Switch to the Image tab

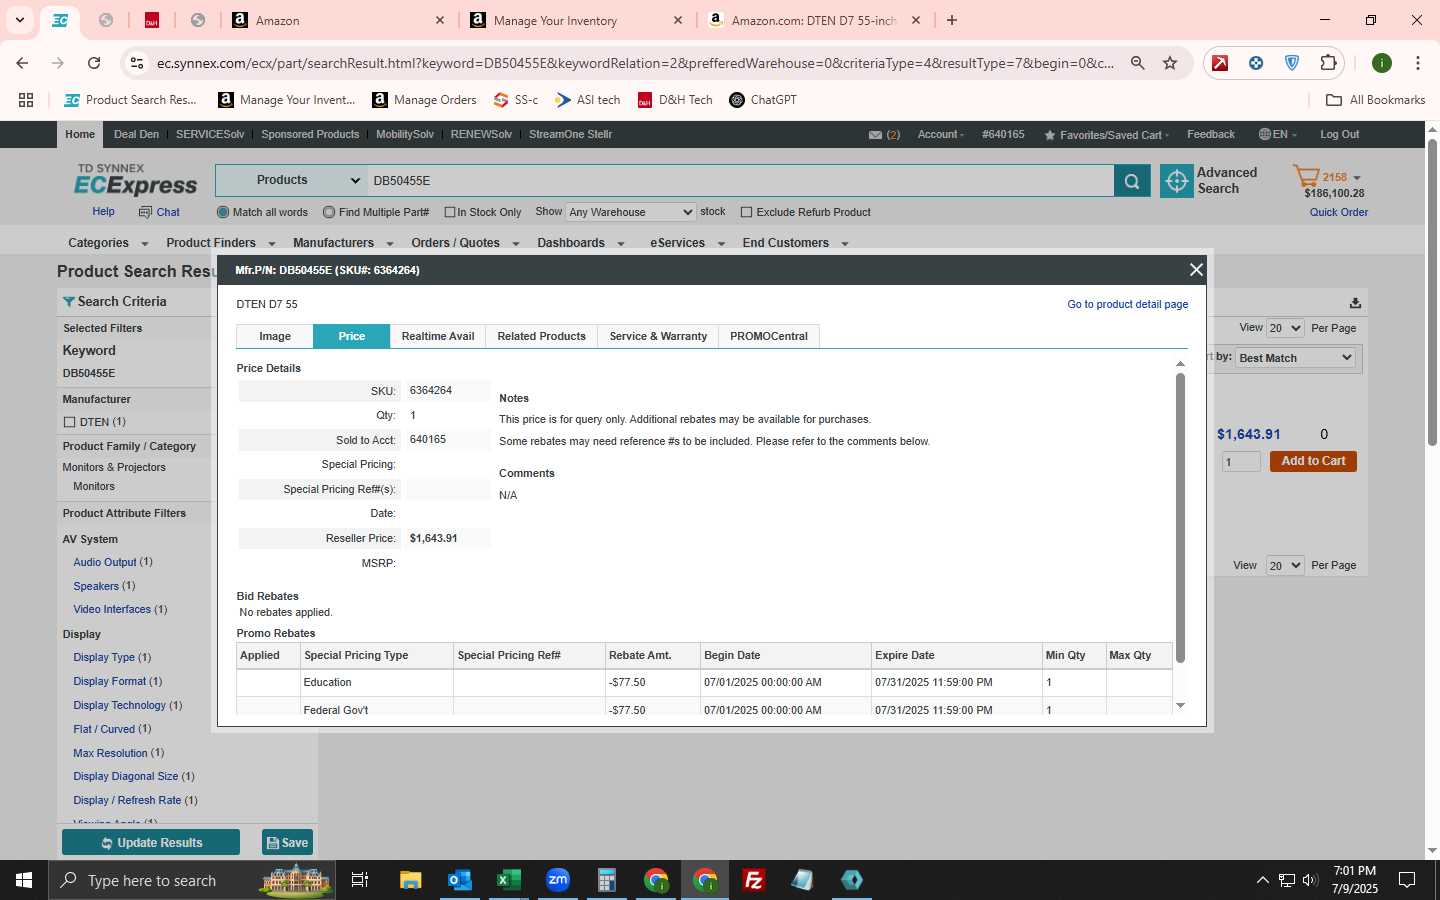(275, 337)
